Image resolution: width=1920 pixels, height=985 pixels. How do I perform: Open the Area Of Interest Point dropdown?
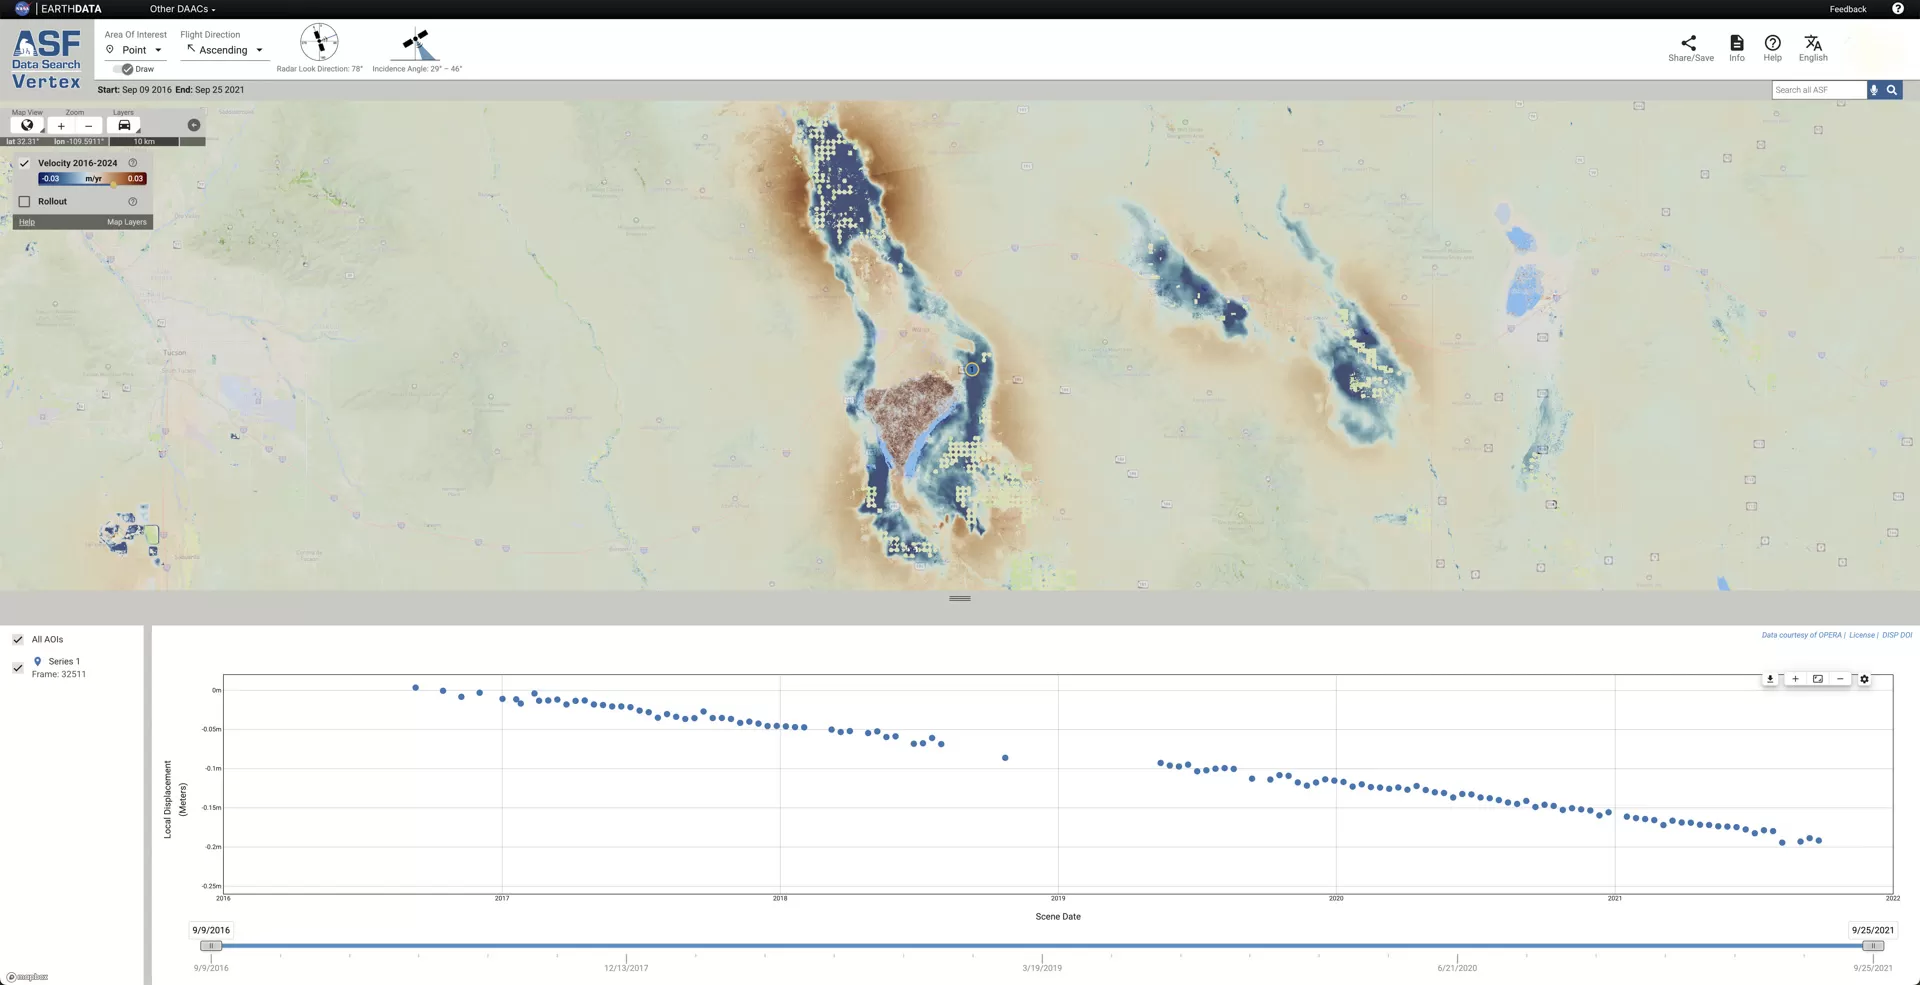pyautogui.click(x=134, y=50)
